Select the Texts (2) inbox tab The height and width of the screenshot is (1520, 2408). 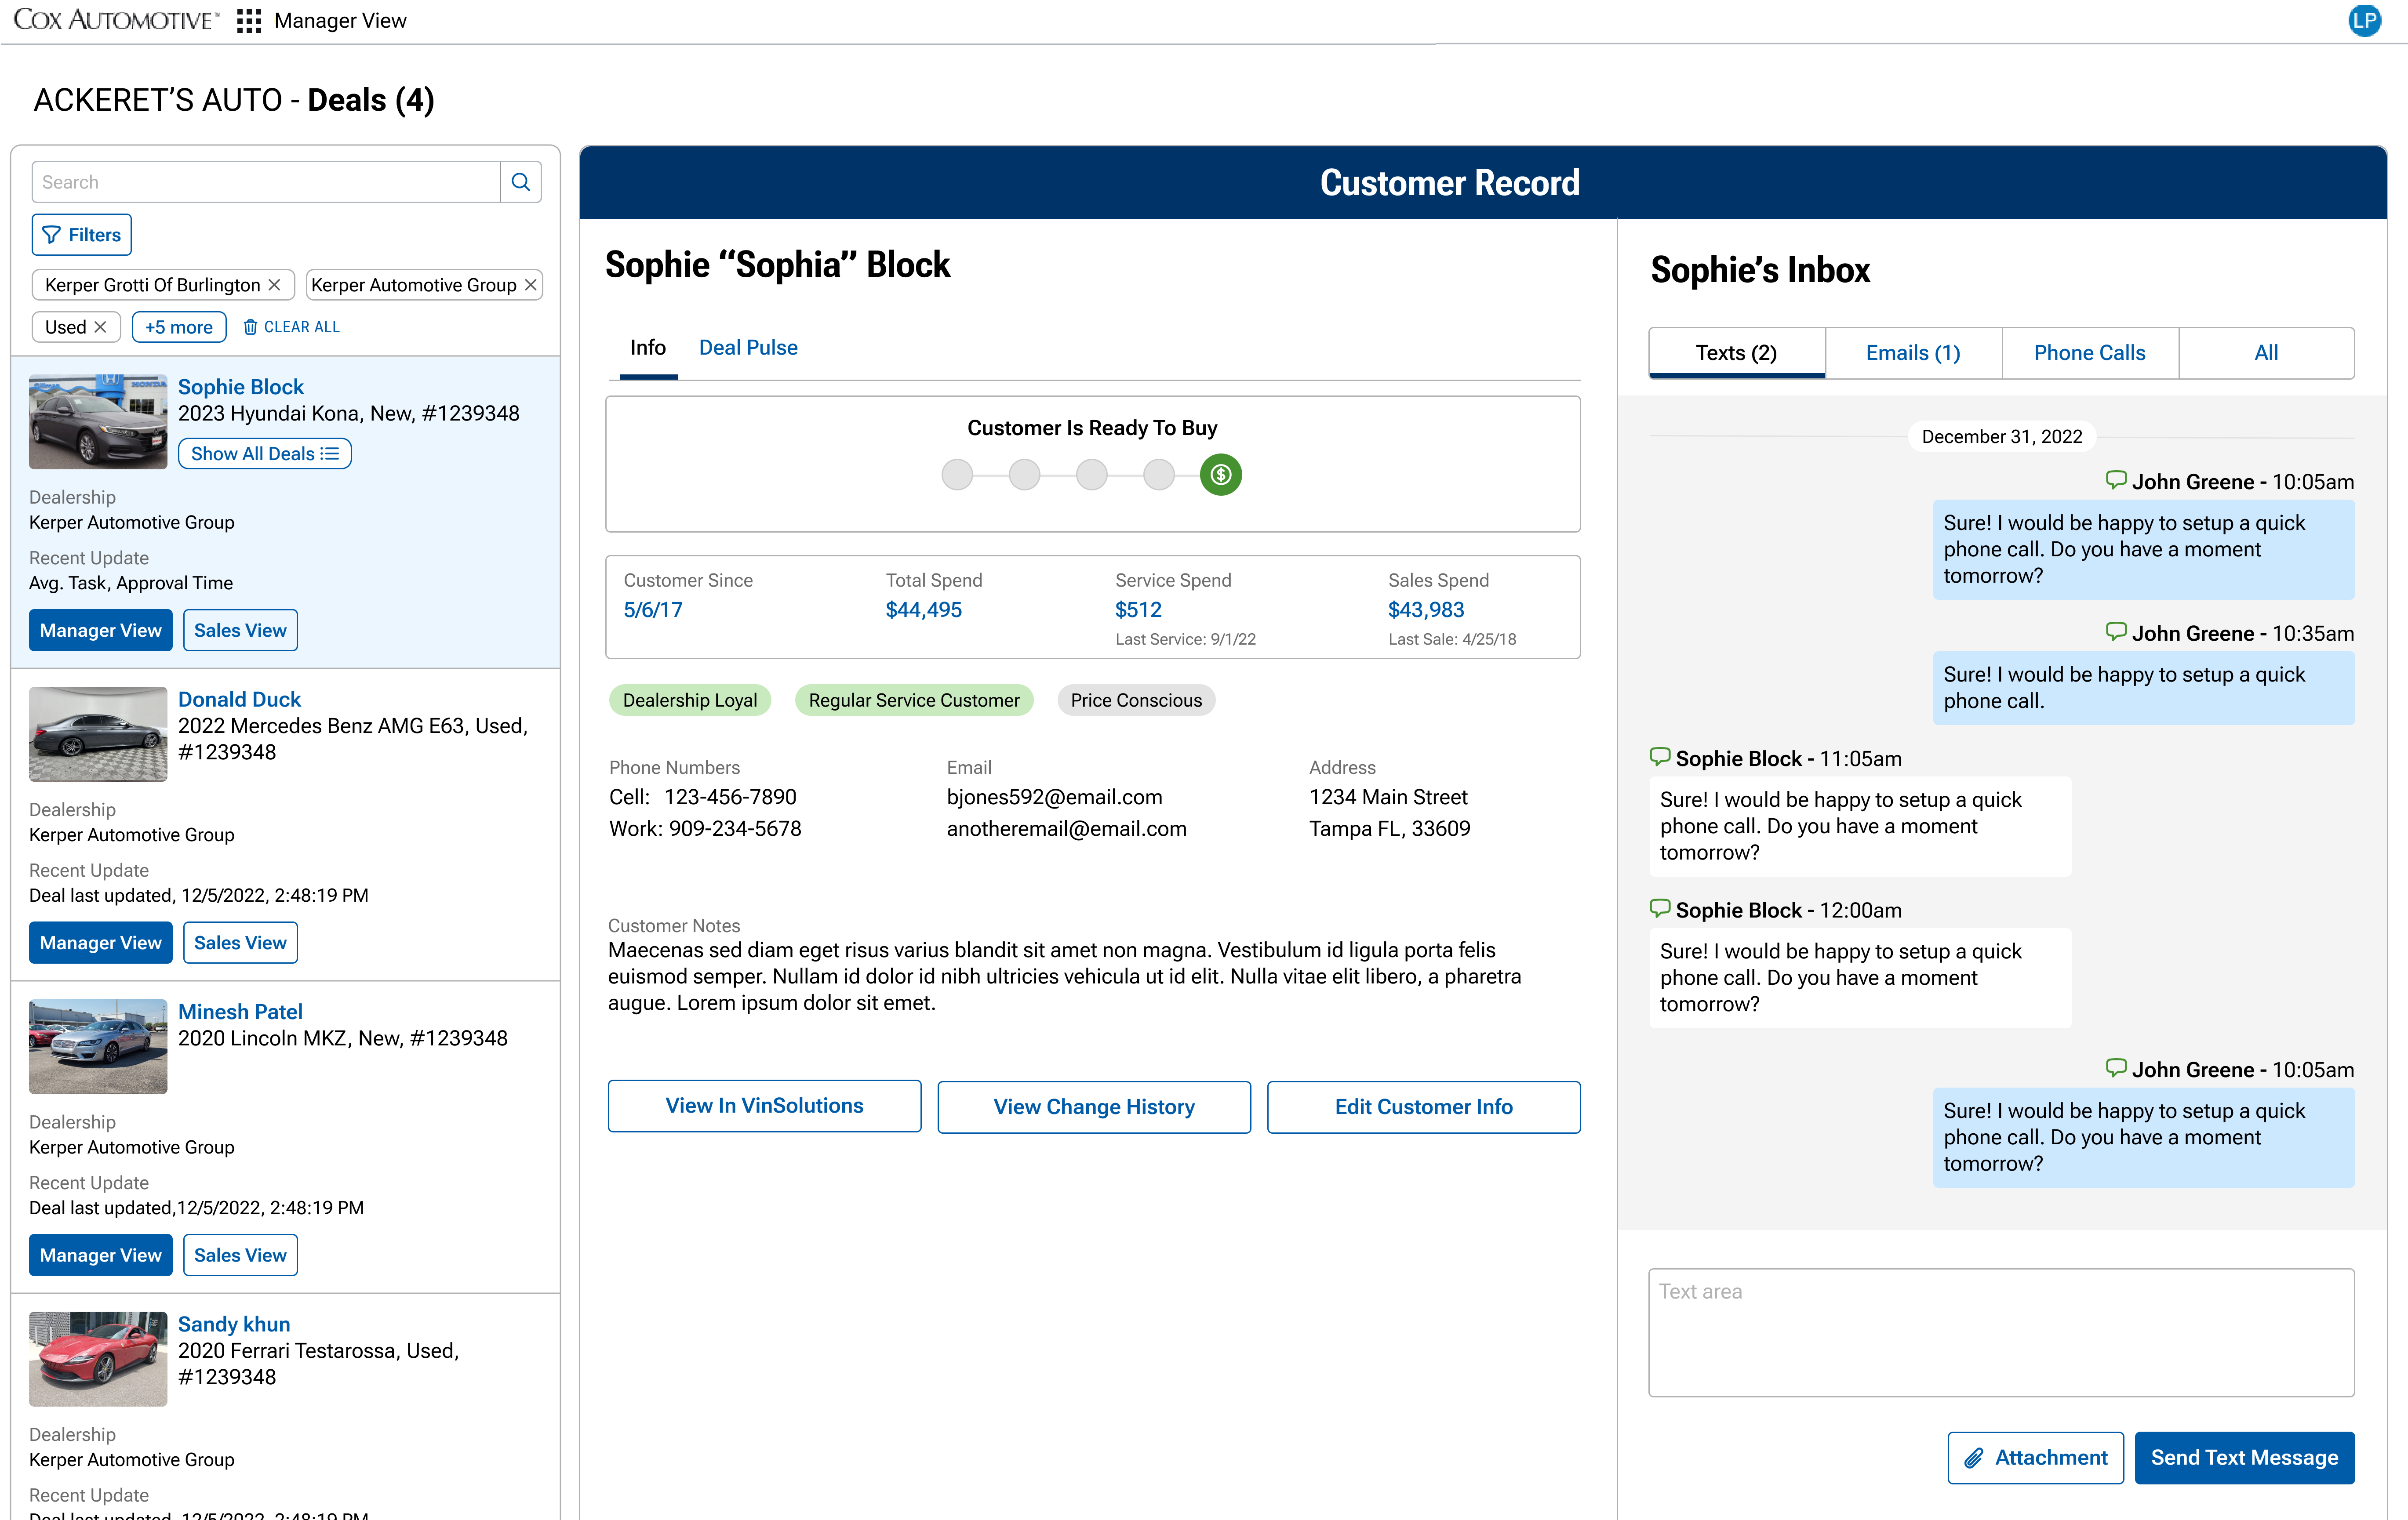click(1737, 353)
